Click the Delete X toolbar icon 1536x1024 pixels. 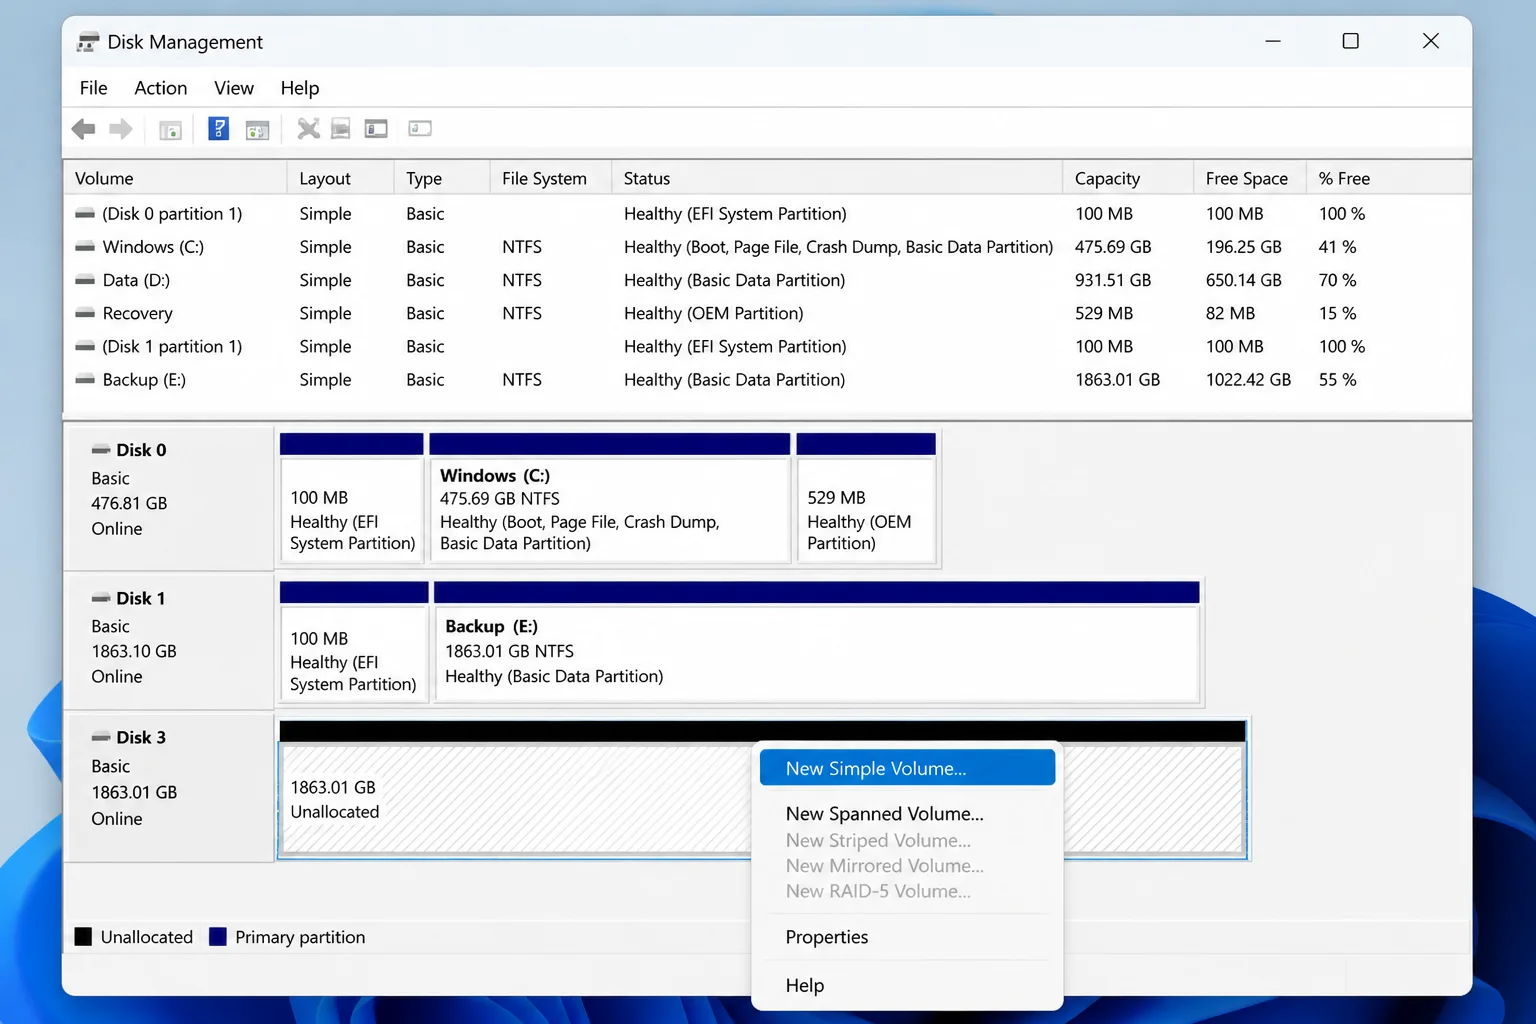[x=308, y=129]
